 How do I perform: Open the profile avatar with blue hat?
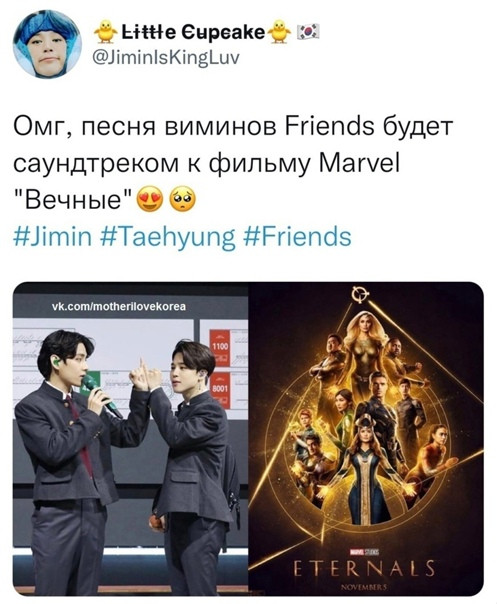coord(48,45)
